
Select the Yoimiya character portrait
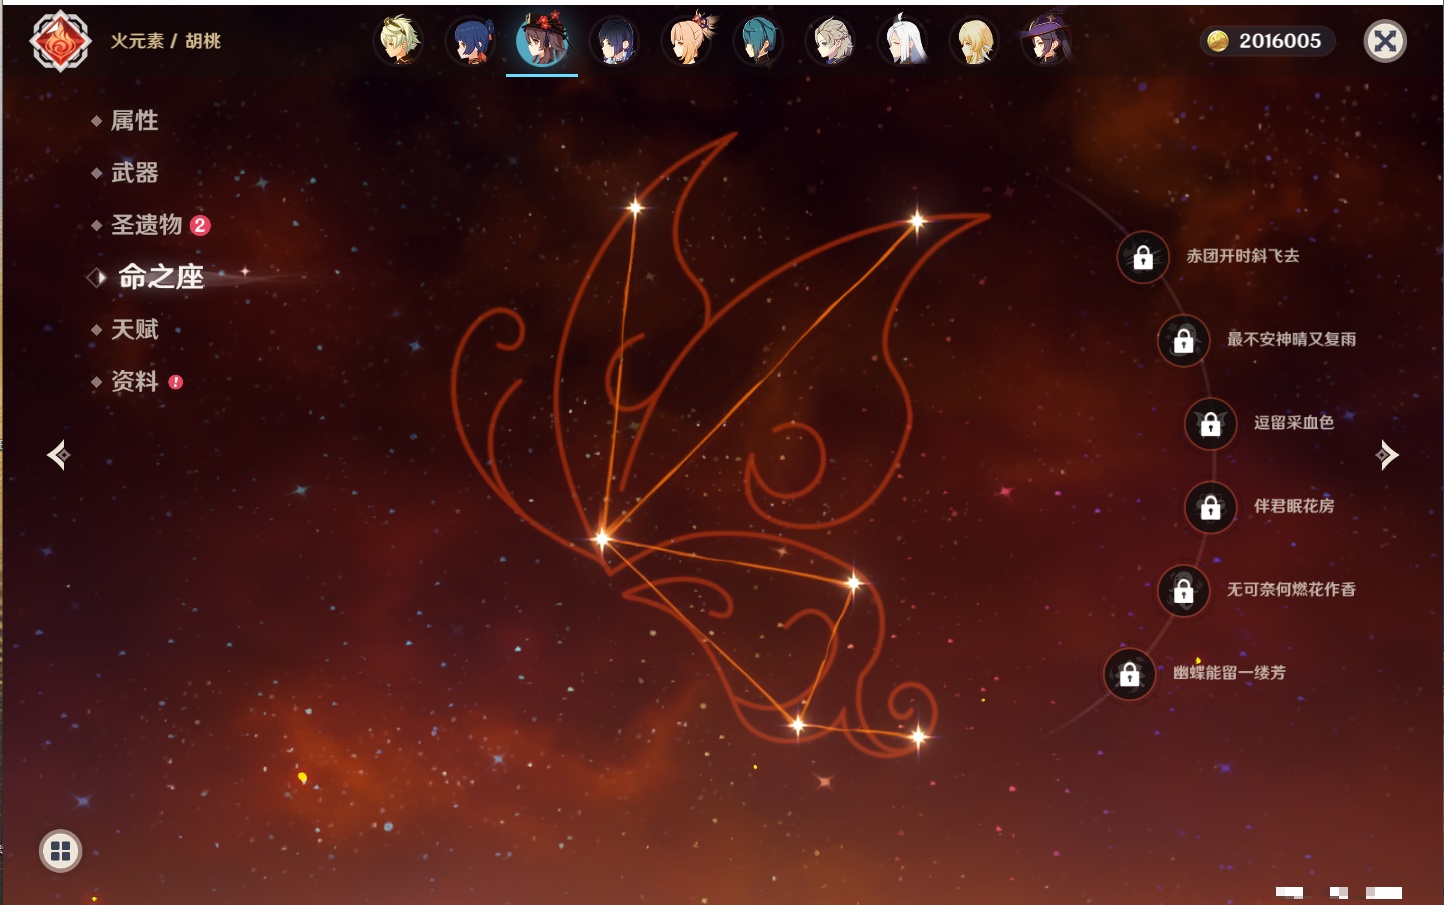click(687, 42)
